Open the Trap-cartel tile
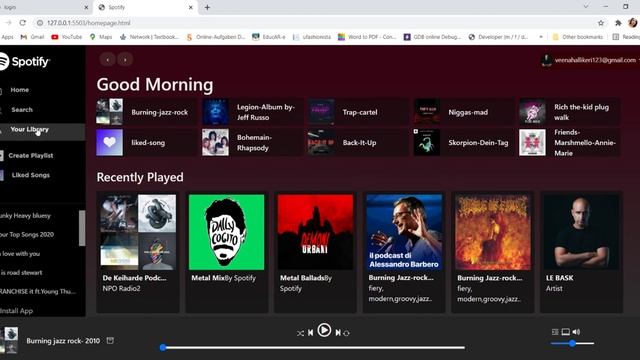The width and height of the screenshot is (640, 360). pyautogui.click(x=358, y=112)
